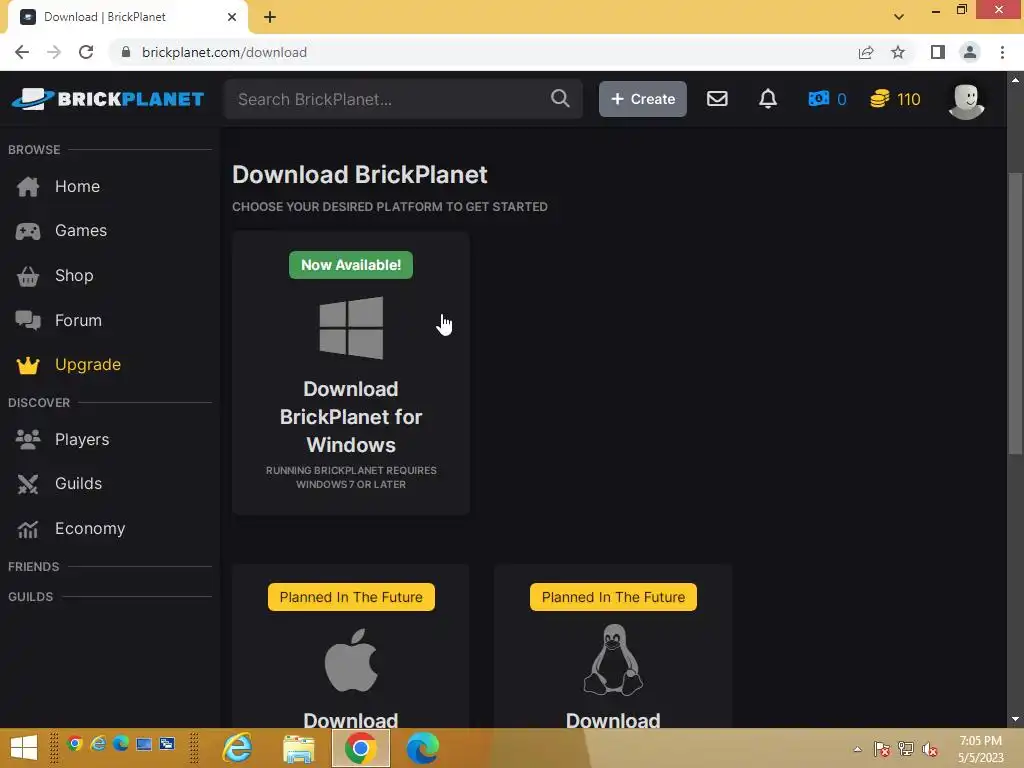The height and width of the screenshot is (768, 1024).
Task: Open a new browser tab
Action: [x=270, y=17]
